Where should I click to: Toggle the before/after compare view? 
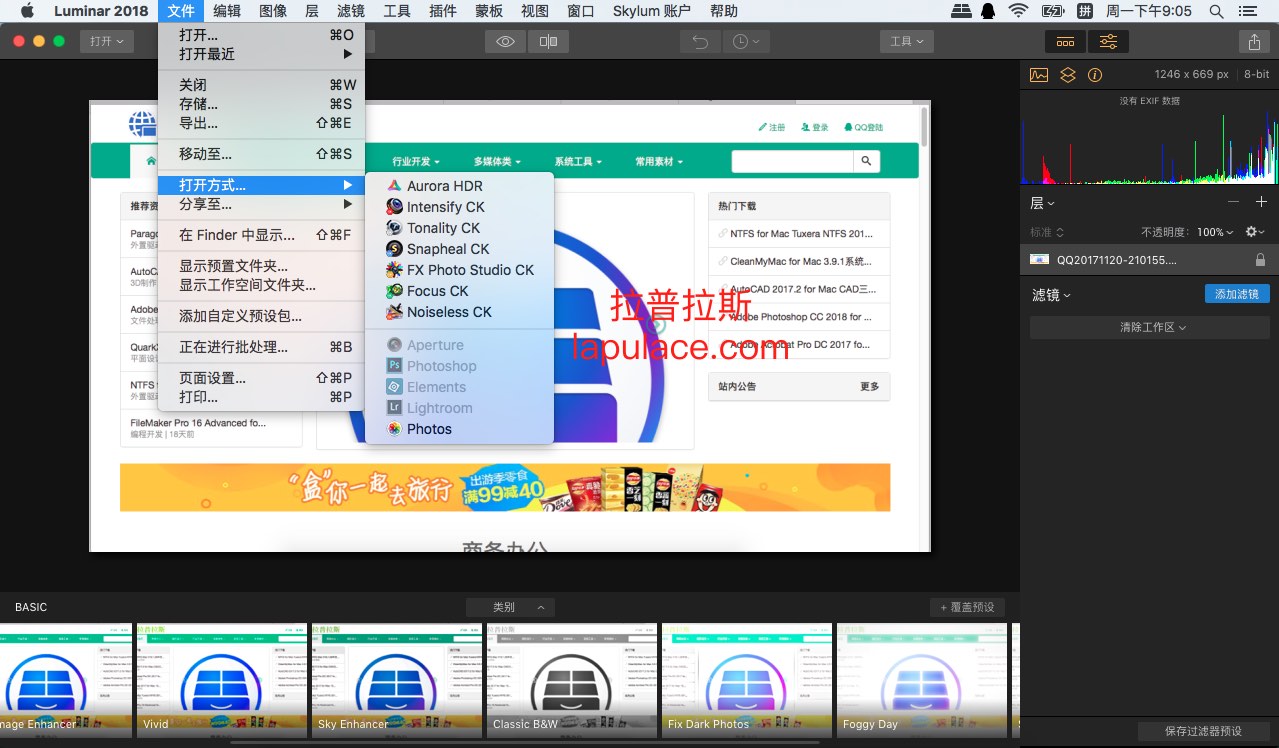point(548,42)
